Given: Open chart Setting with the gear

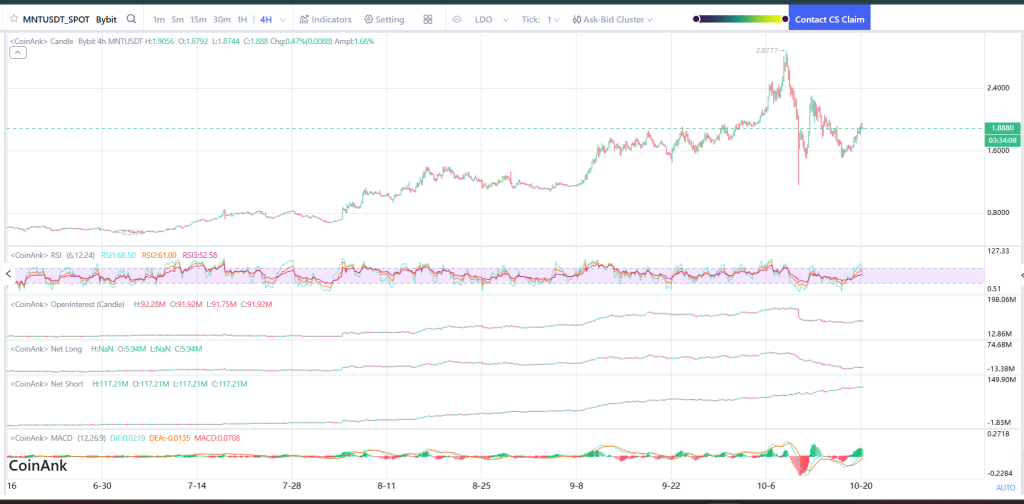Looking at the screenshot, I should pos(384,19).
